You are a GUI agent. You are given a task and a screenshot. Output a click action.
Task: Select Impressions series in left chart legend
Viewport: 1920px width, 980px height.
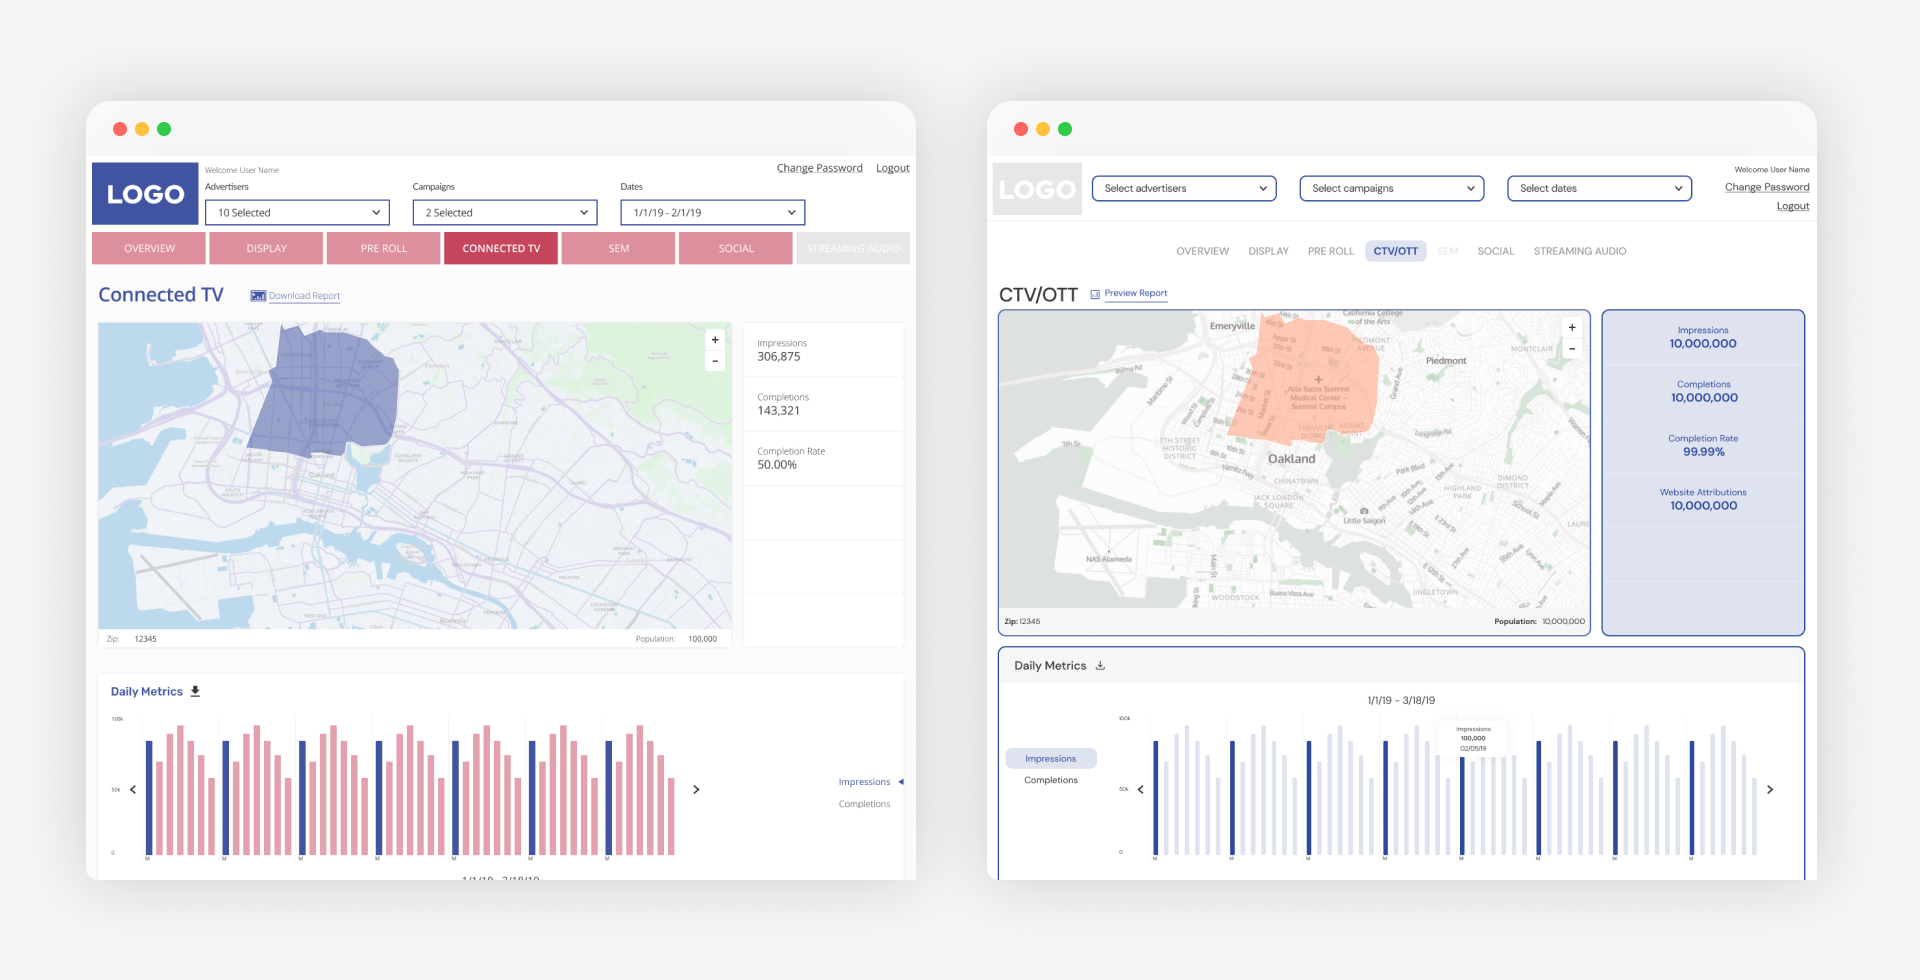point(864,782)
